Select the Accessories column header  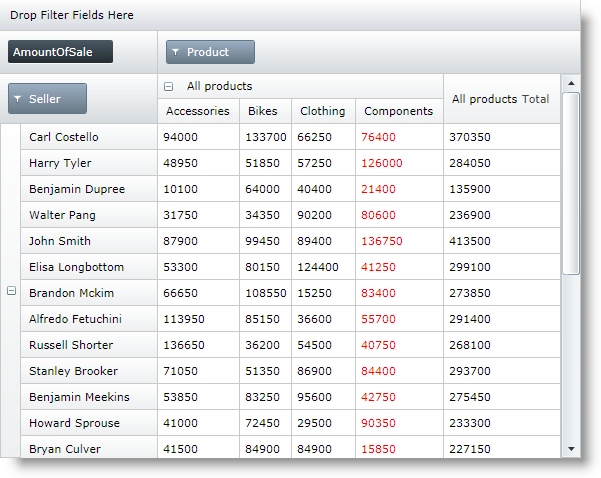point(198,111)
